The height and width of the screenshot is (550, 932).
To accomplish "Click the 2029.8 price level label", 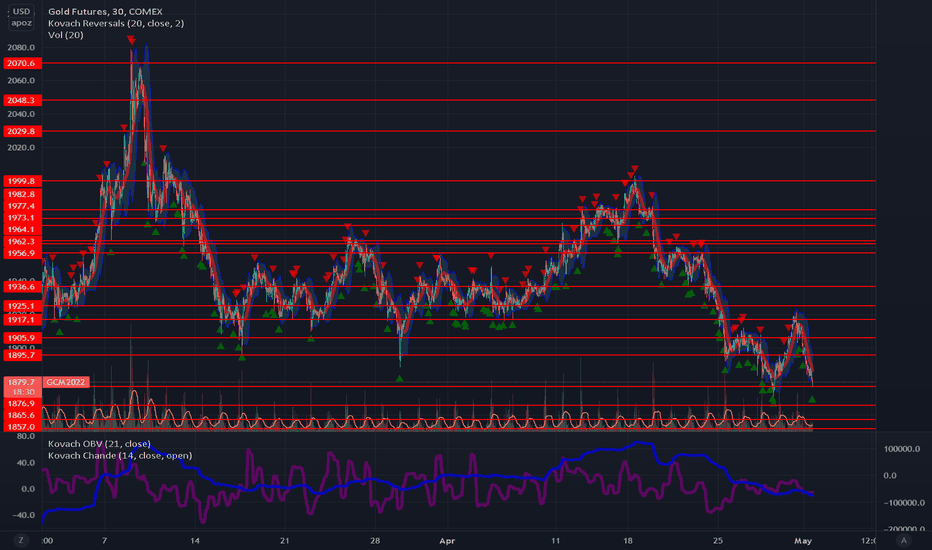I will point(21,131).
